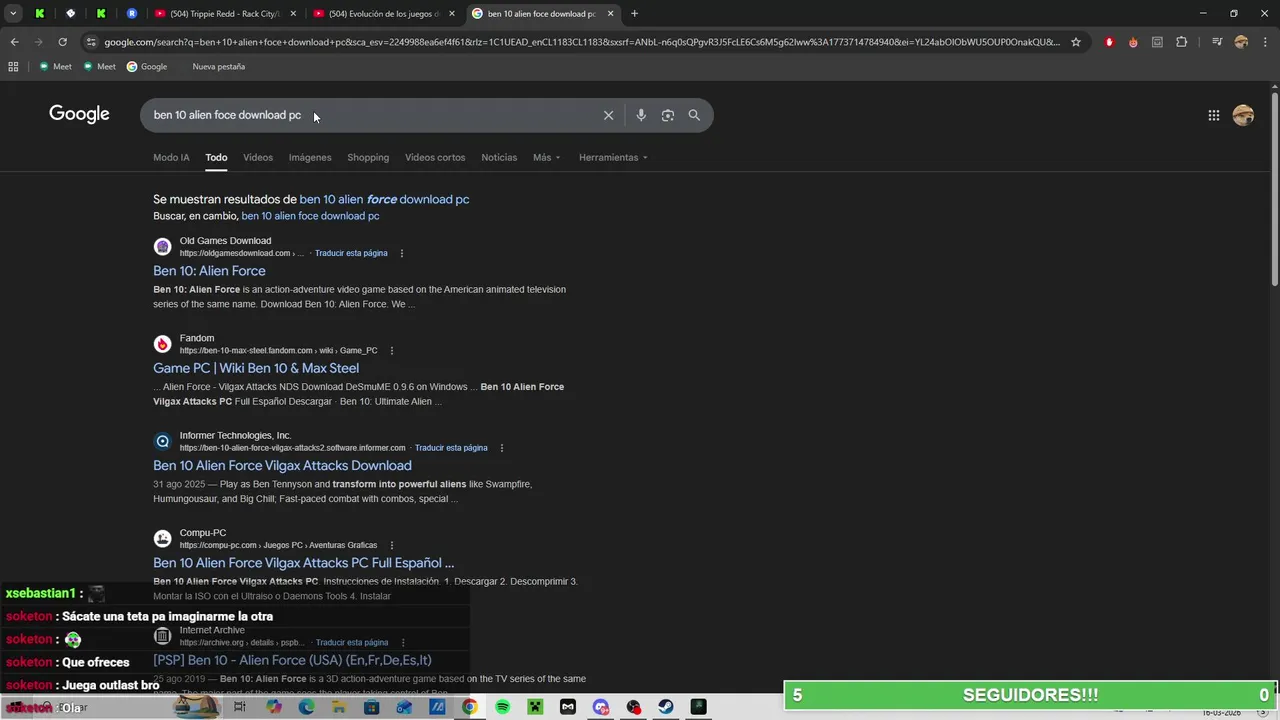Open Discord from the taskbar
Screen dimensions: 1280x720
(x=601, y=707)
